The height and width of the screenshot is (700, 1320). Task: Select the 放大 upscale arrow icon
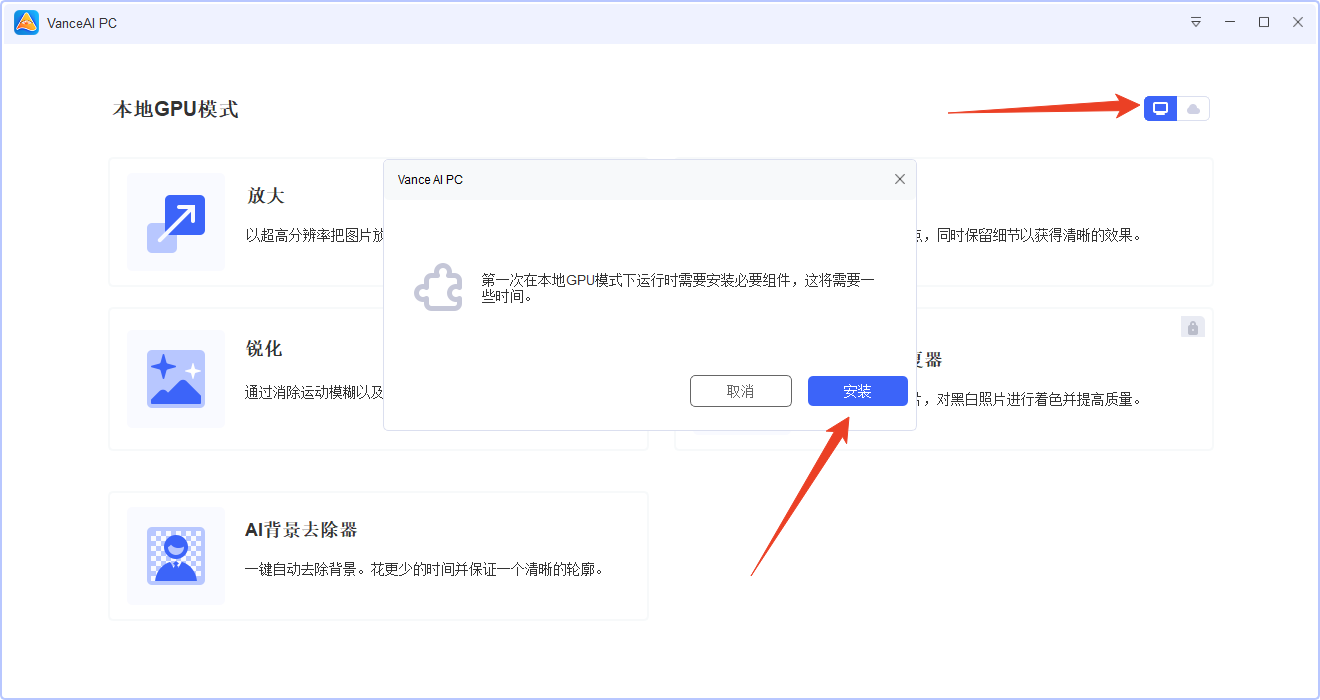(x=175, y=222)
